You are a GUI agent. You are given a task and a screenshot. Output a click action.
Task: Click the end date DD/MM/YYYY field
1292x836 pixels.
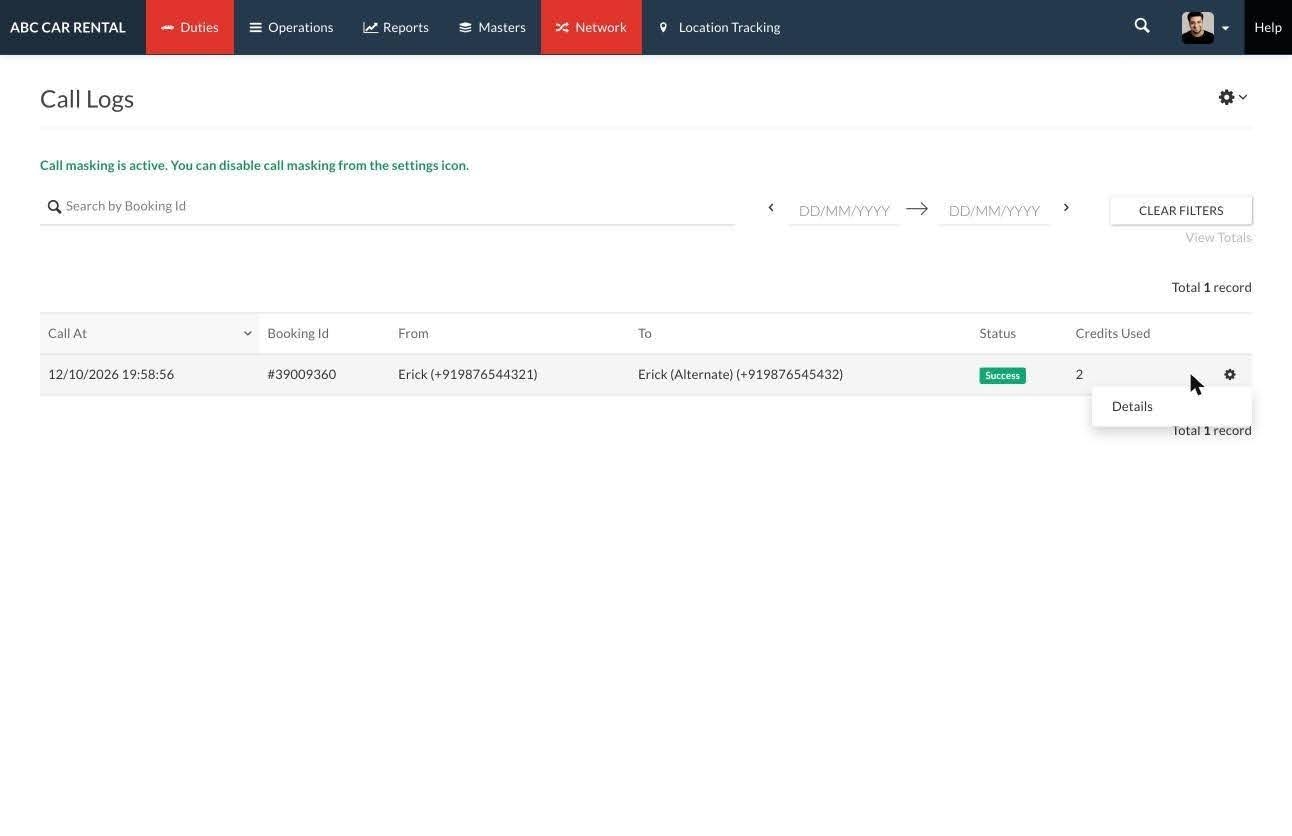994,210
